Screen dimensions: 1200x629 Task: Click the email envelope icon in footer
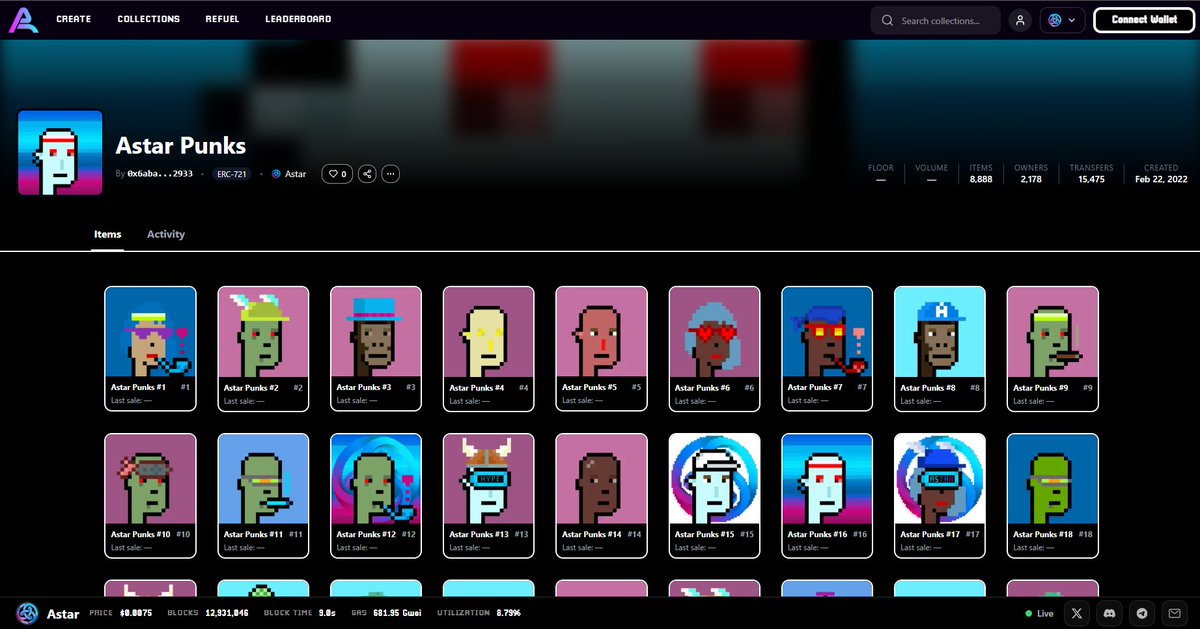click(1176, 613)
